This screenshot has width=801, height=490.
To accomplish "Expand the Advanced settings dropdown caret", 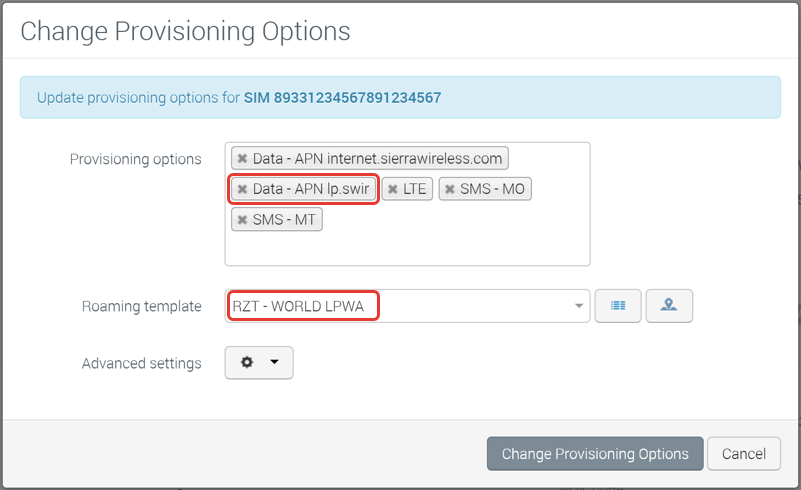I will (x=274, y=362).
